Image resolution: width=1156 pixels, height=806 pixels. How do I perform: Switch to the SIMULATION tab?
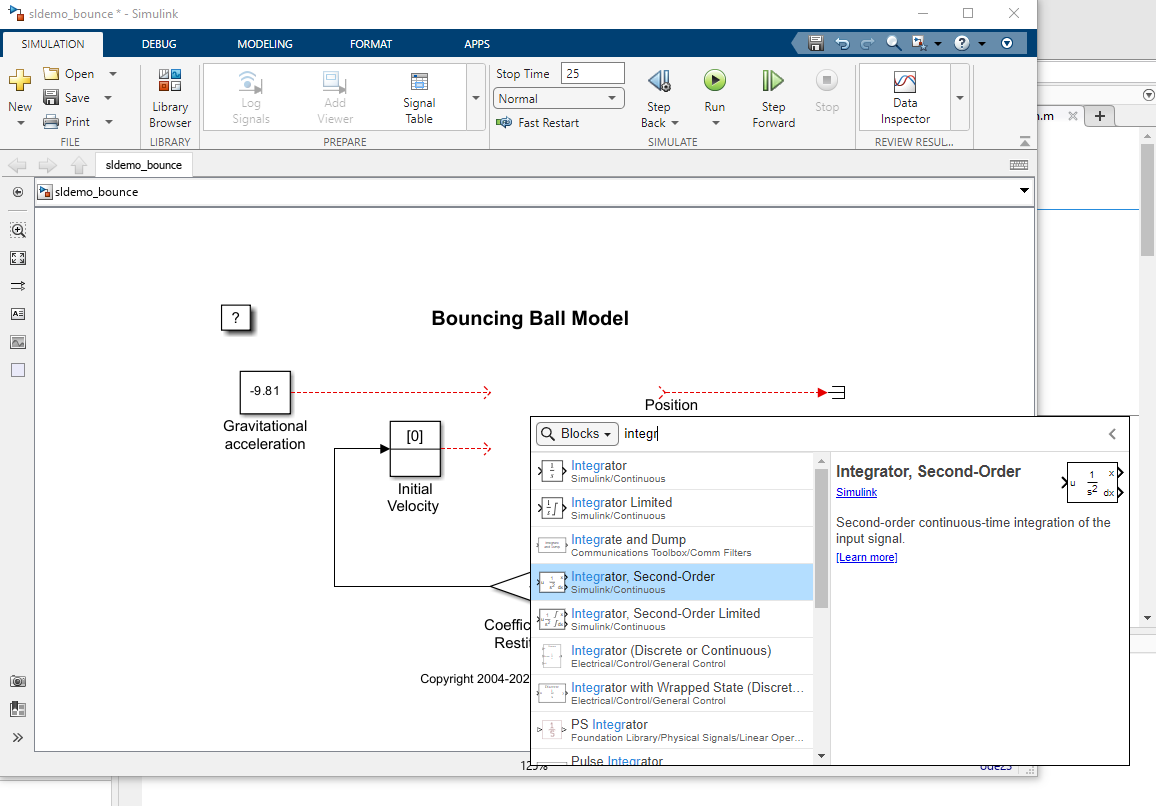point(52,44)
